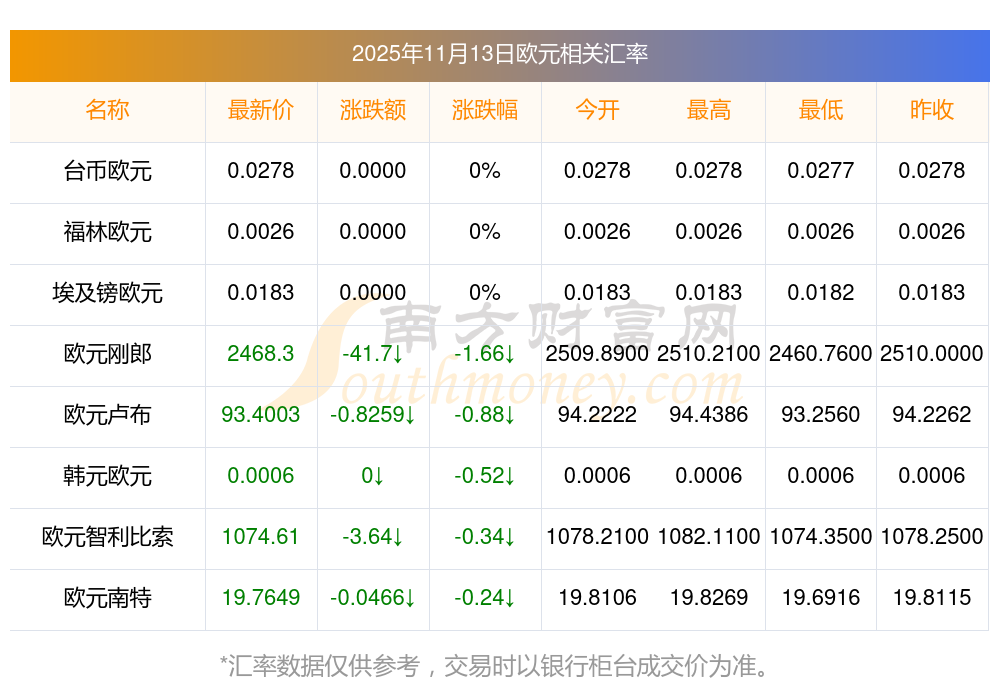Screen dimensions: 1000x697
Task: Click the 最高 column header
Action: 709,110
